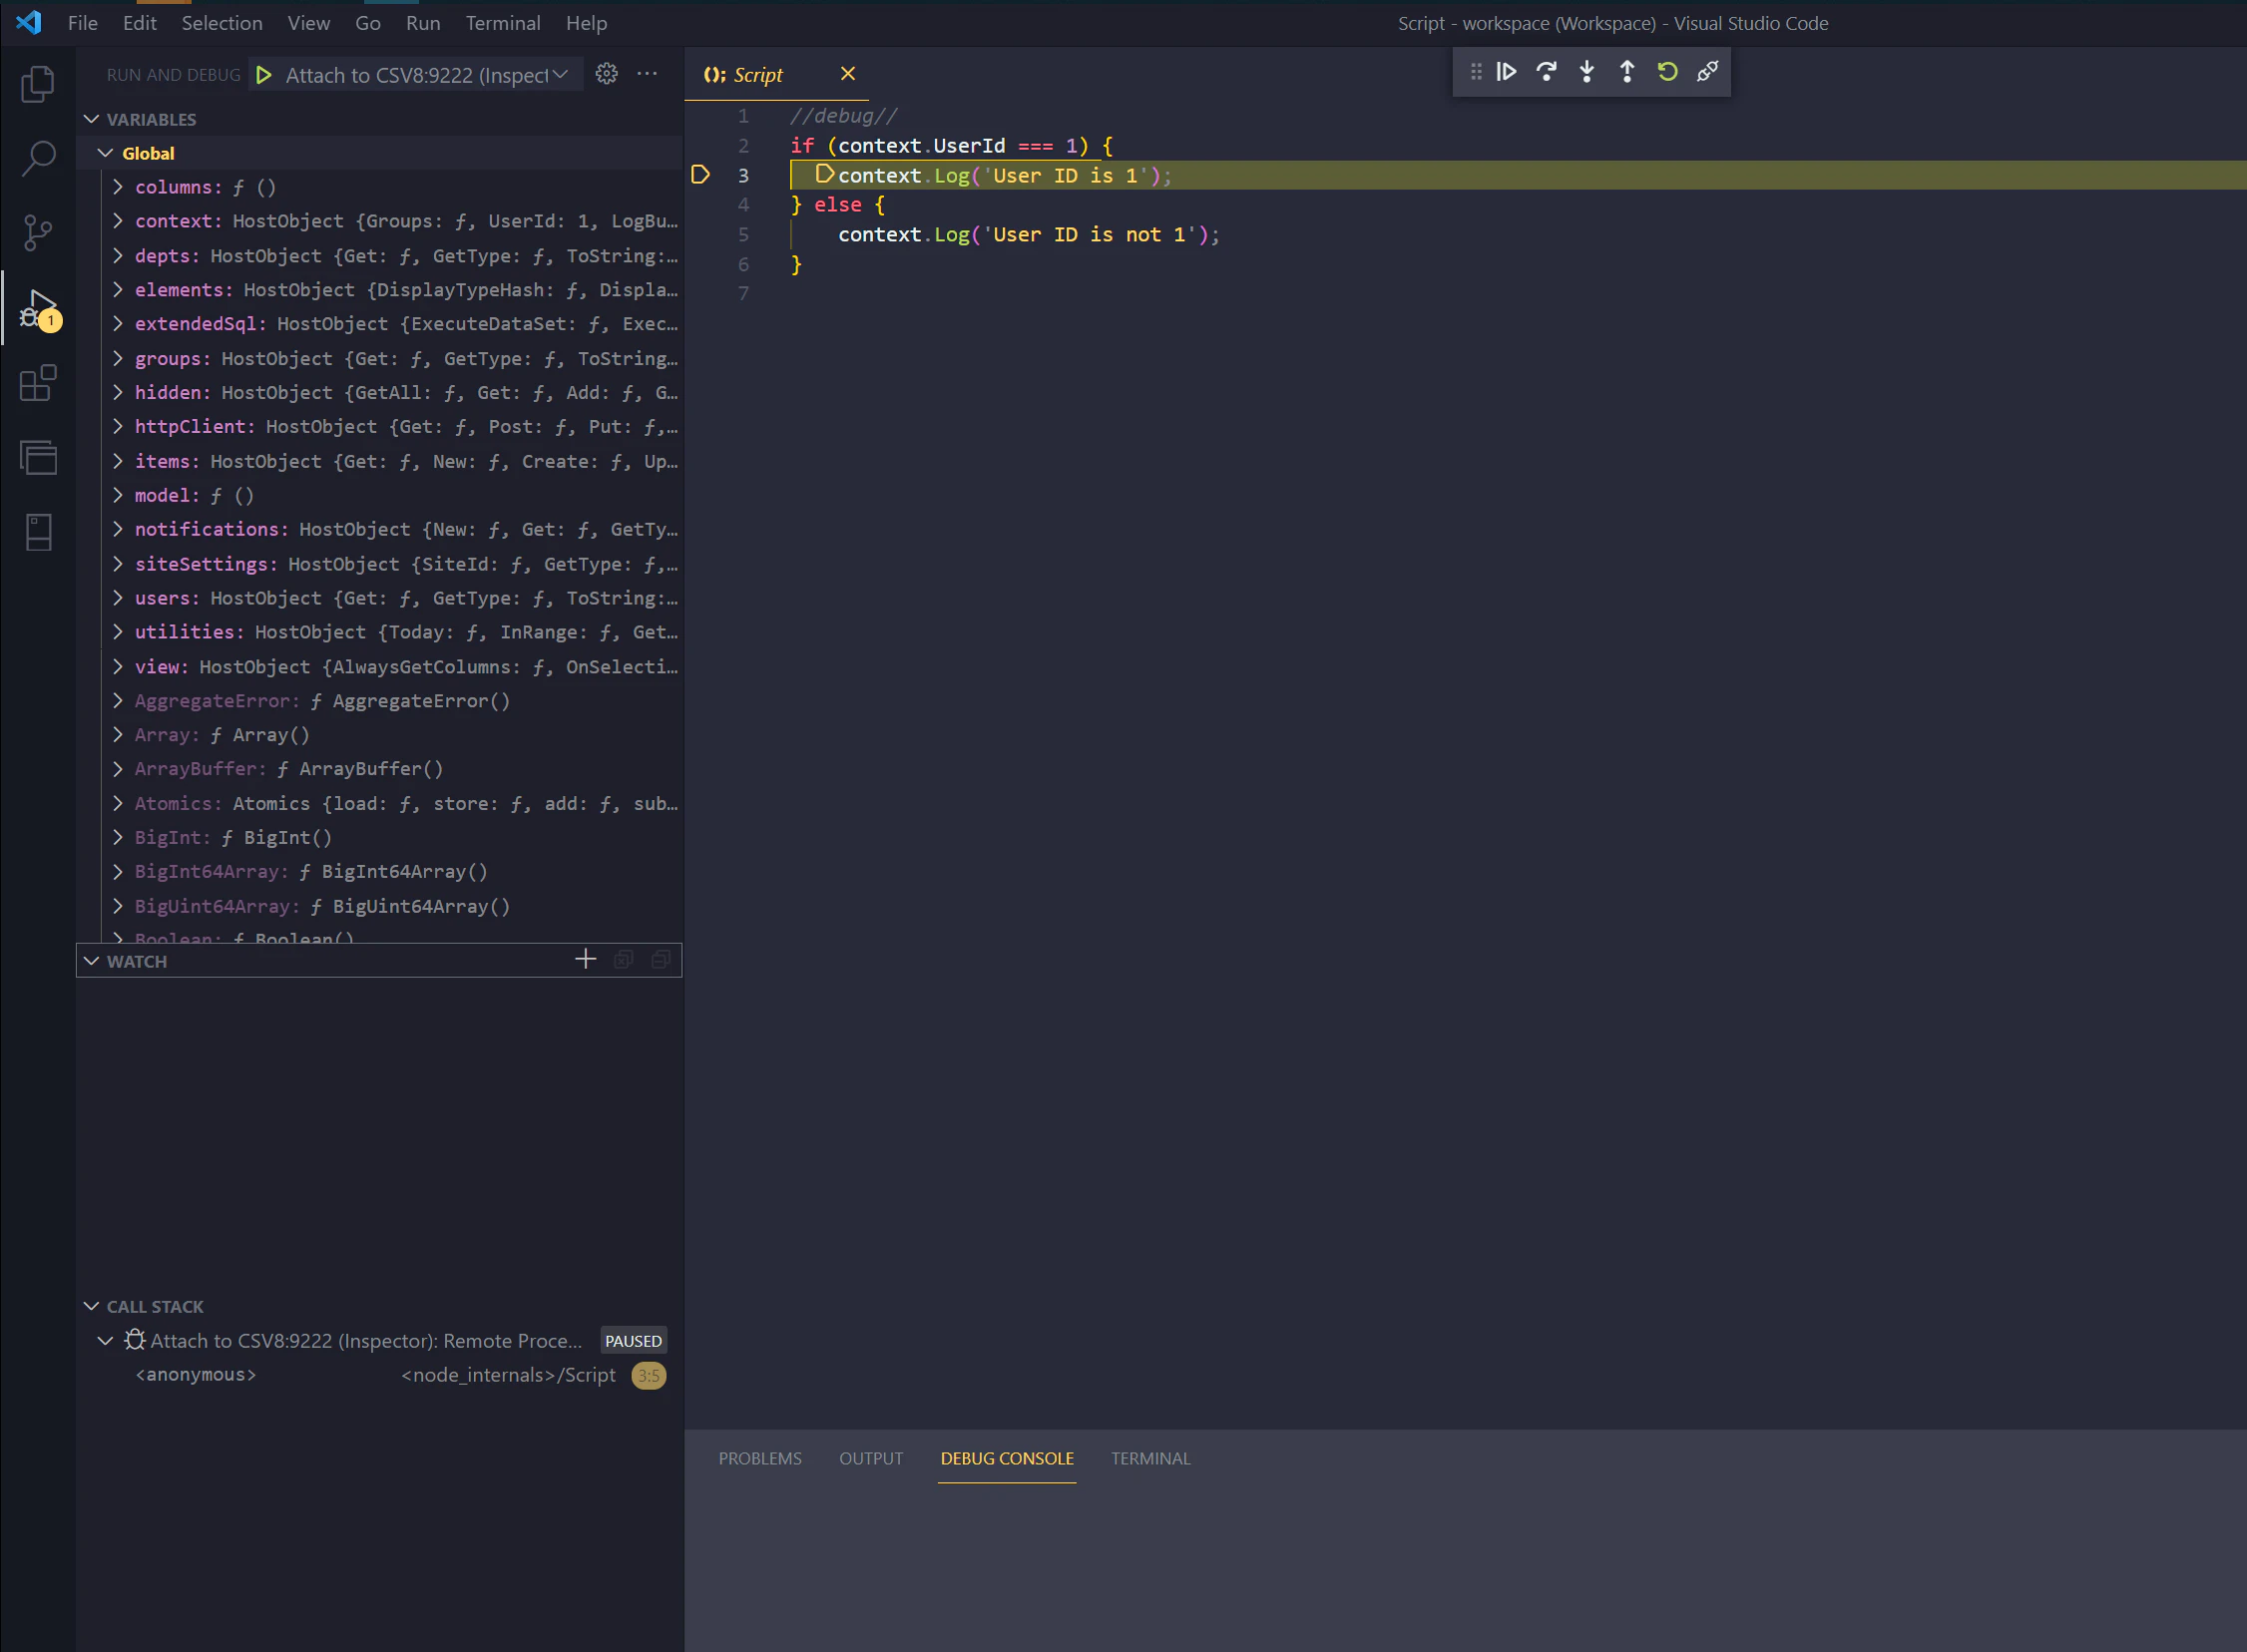
Task: Open the Search view in activity bar
Action: click(x=38, y=158)
